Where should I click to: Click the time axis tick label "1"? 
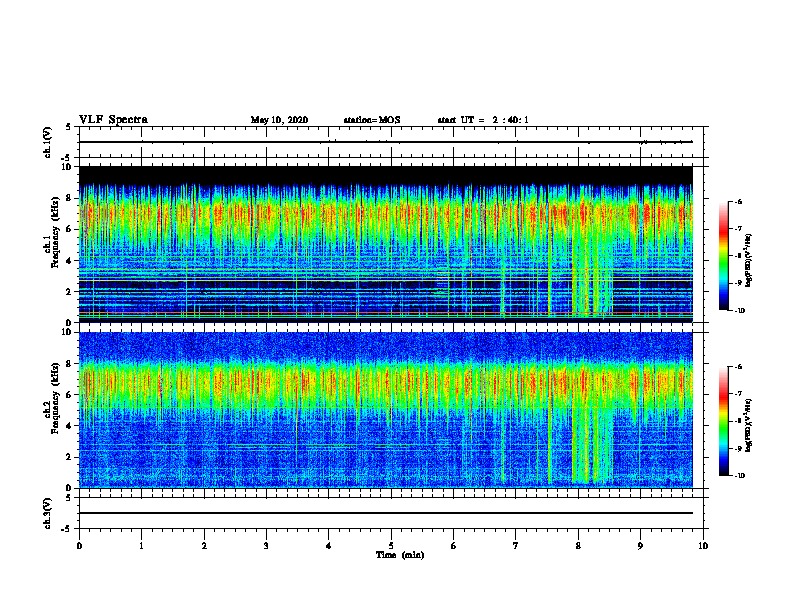(141, 546)
